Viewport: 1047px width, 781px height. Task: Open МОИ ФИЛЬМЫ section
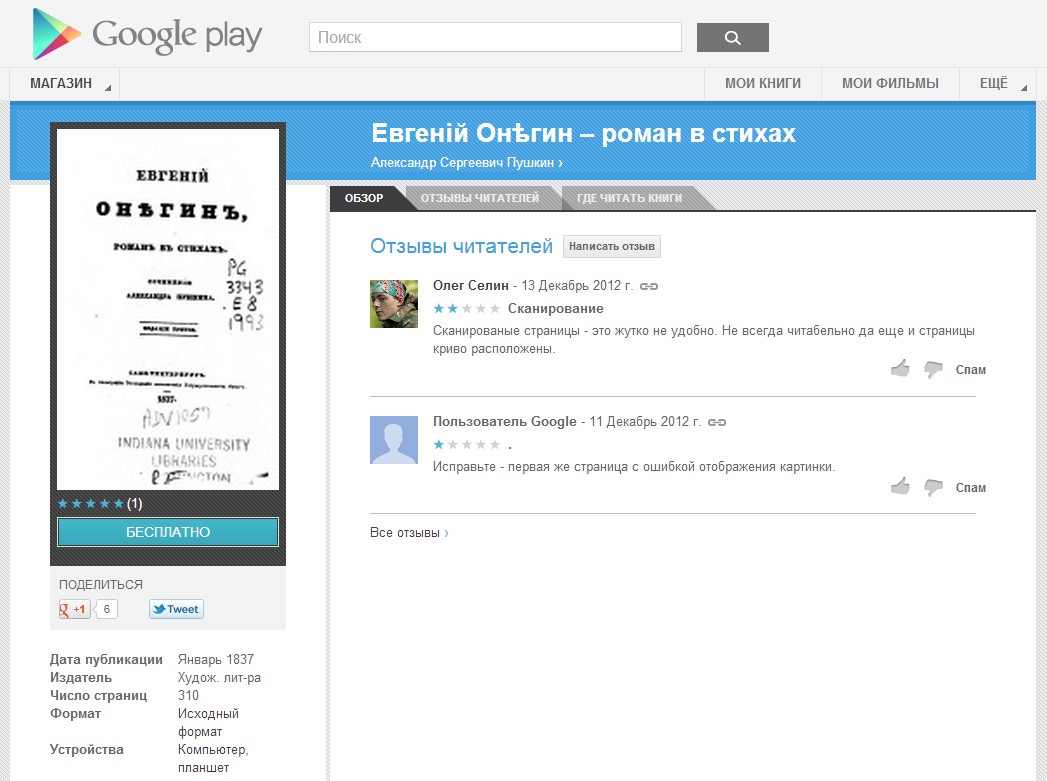[890, 83]
